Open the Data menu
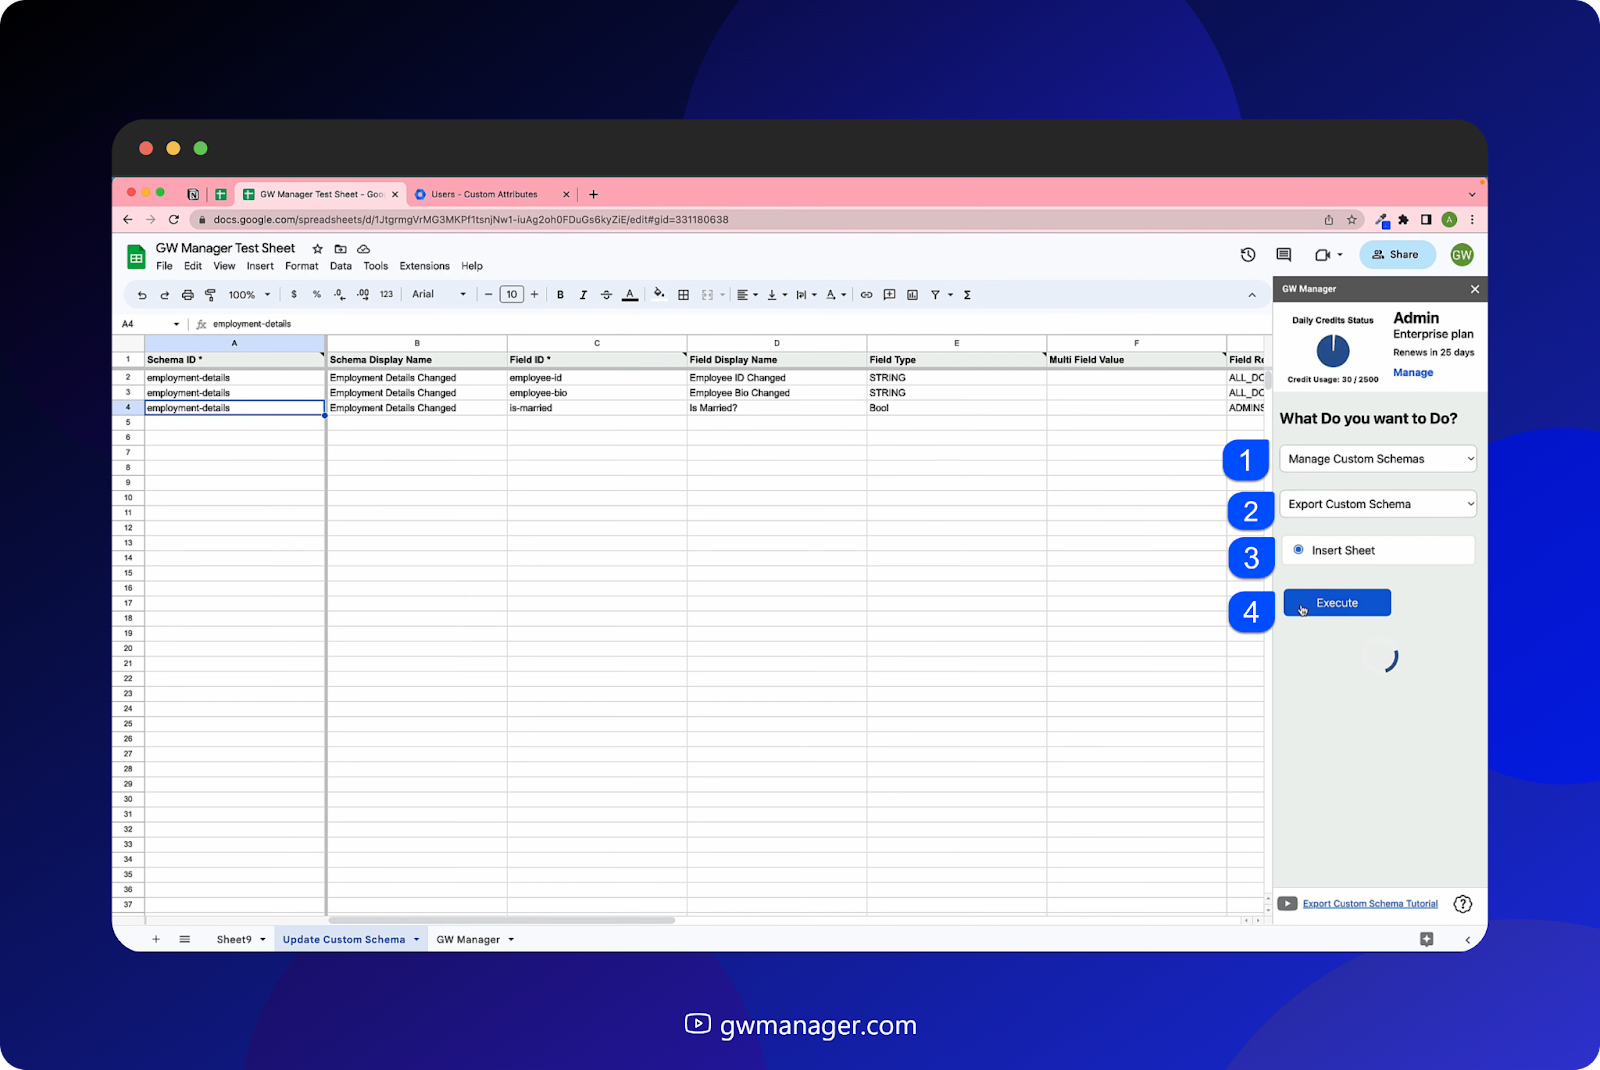Image resolution: width=1600 pixels, height=1070 pixels. click(341, 266)
